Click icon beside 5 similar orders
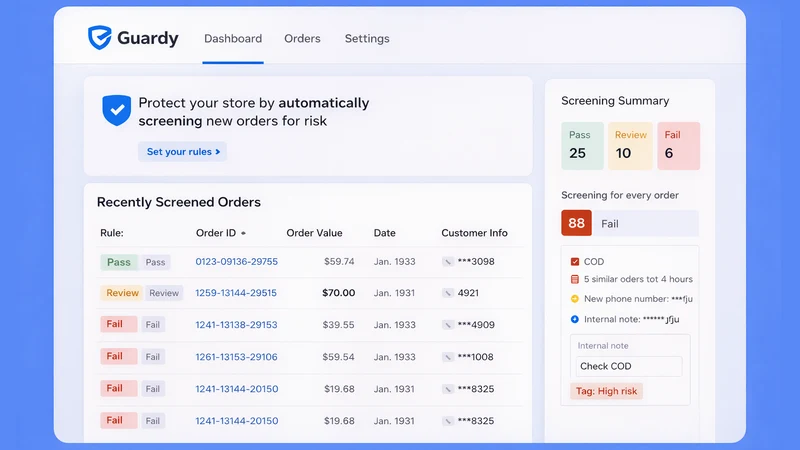Image resolution: width=800 pixels, height=450 pixels. point(575,279)
